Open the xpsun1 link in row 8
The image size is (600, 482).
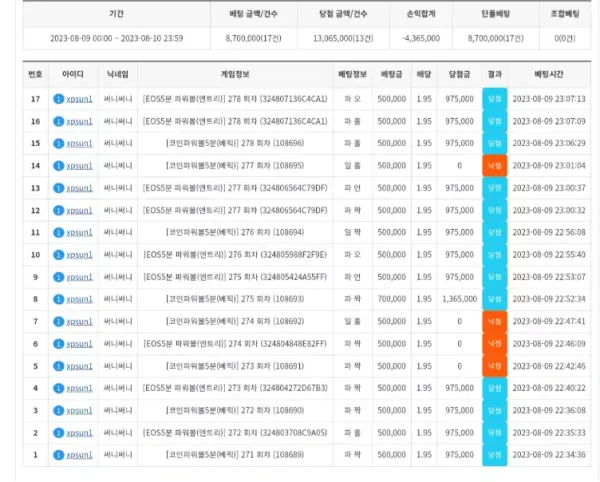pos(79,299)
